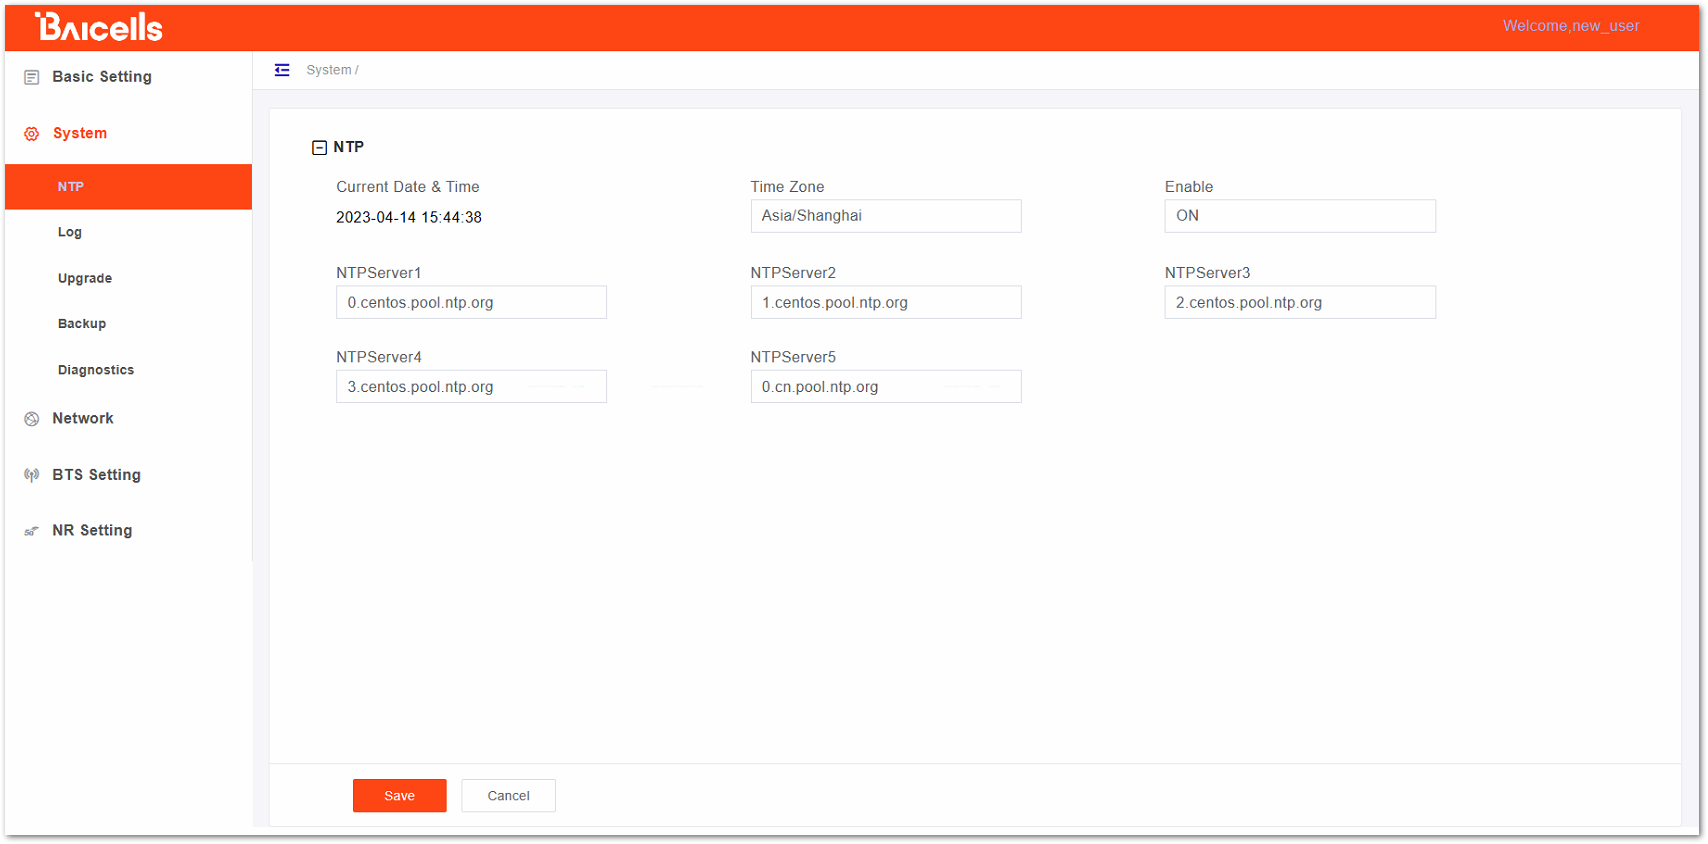Click the NTPServer1 input field
Screen dimensions: 1708x844
point(471,303)
